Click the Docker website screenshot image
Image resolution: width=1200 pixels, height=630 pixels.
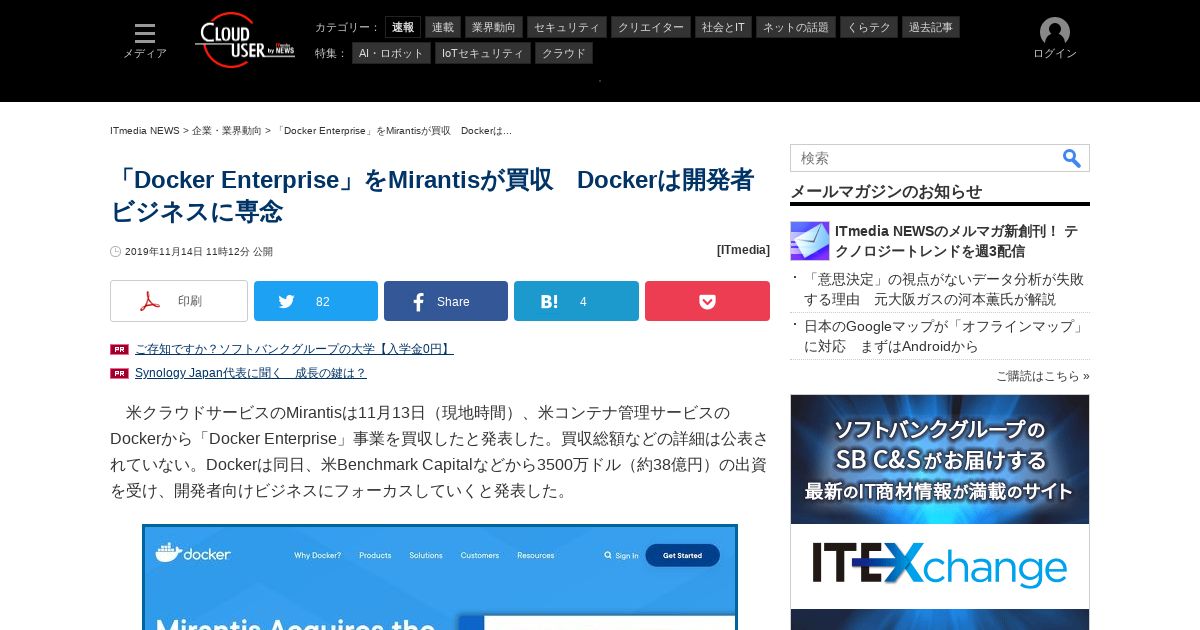click(440, 577)
